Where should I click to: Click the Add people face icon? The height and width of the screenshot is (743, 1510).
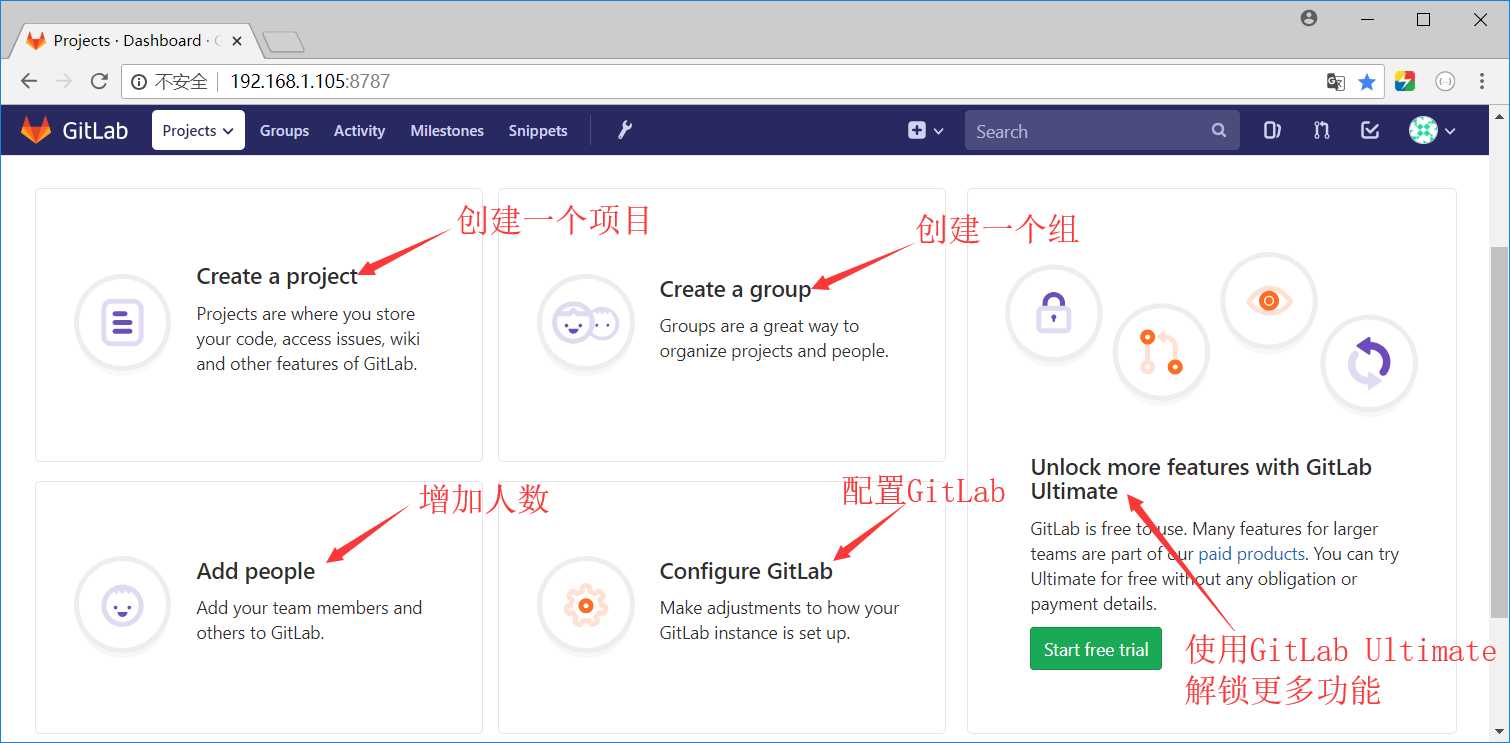pyautogui.click(x=122, y=605)
